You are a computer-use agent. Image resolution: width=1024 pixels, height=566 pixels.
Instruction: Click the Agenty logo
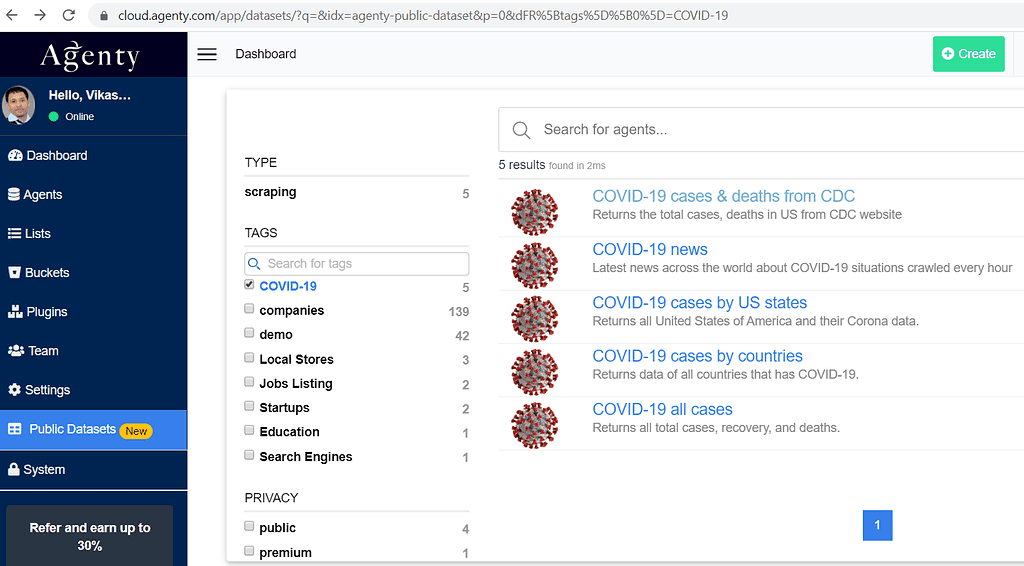(x=90, y=55)
